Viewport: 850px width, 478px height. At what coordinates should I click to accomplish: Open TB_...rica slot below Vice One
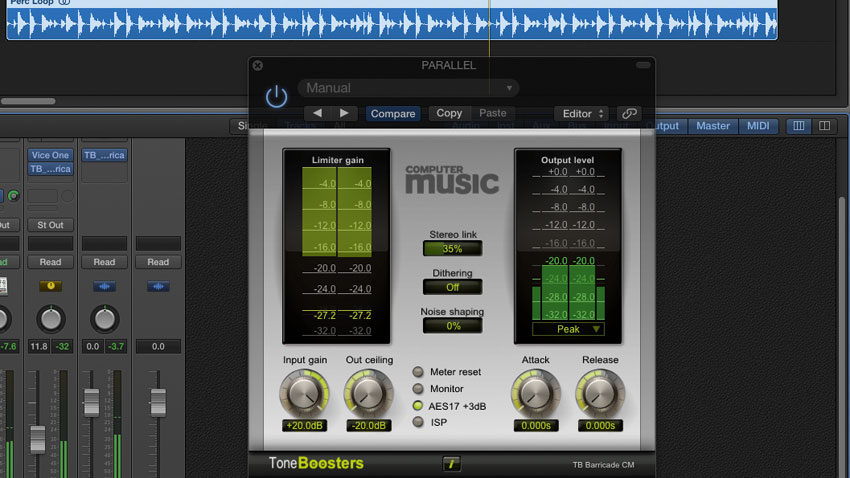50,169
